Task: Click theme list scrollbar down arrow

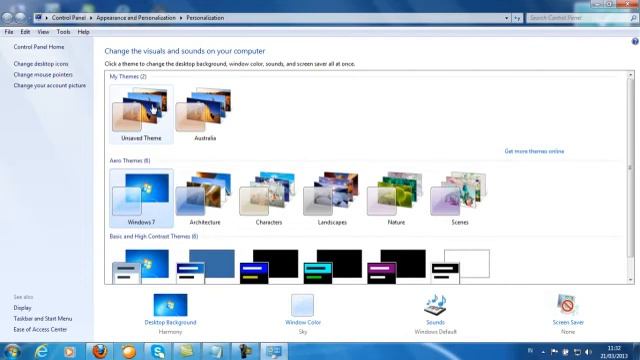Action: [x=631, y=280]
